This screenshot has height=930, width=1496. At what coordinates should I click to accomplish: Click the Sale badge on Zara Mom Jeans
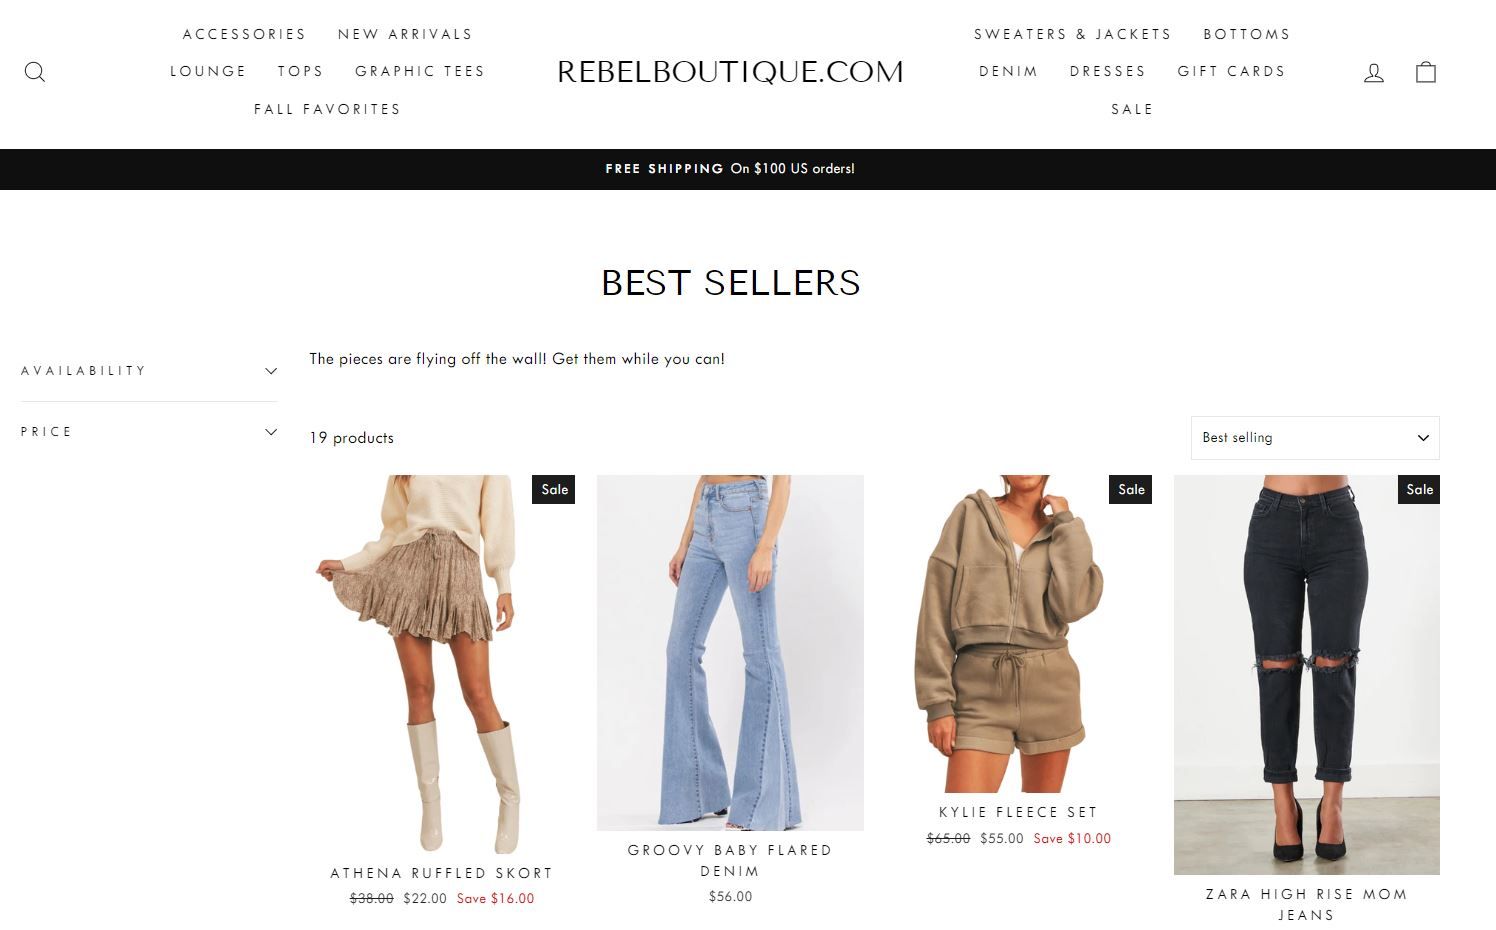[x=1419, y=489]
